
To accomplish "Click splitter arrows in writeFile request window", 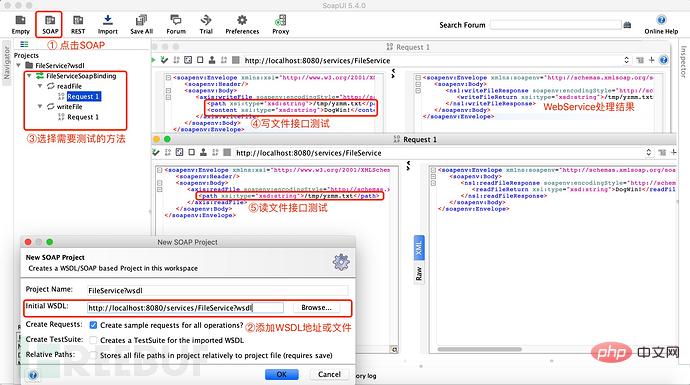I will (x=393, y=73).
